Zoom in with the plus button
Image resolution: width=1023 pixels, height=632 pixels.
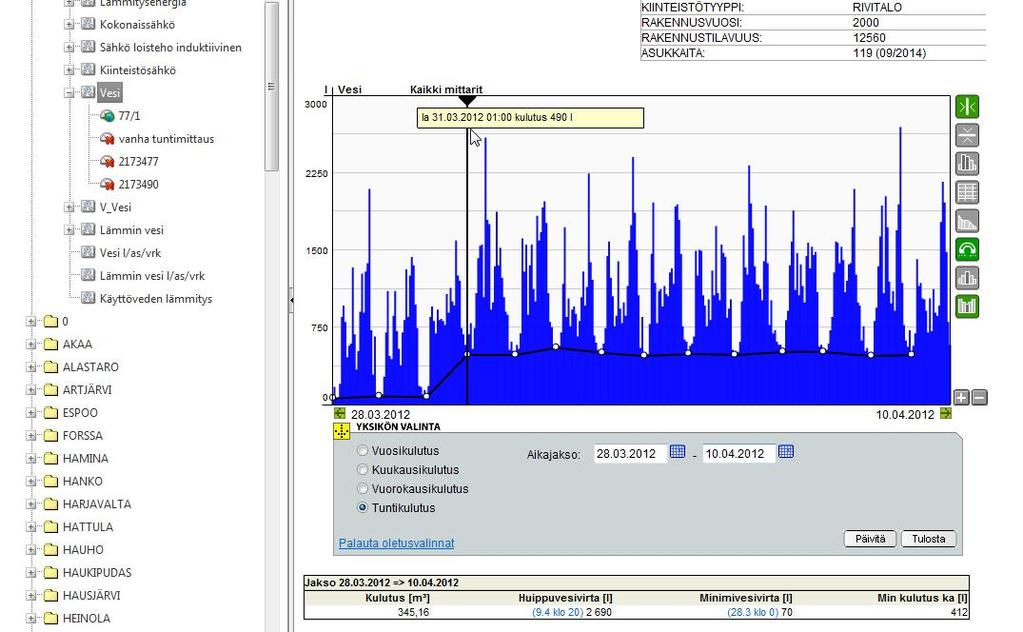coord(961,397)
